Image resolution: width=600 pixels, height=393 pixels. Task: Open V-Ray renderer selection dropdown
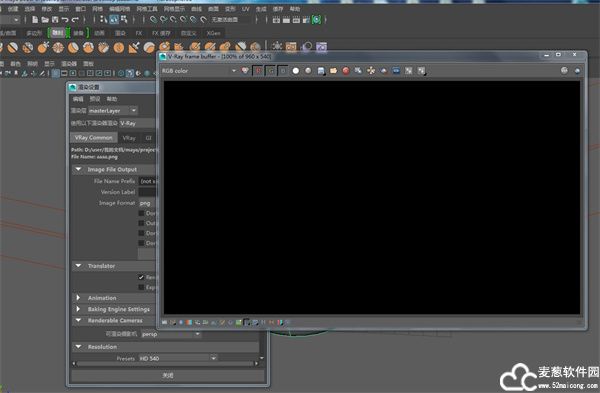point(138,123)
